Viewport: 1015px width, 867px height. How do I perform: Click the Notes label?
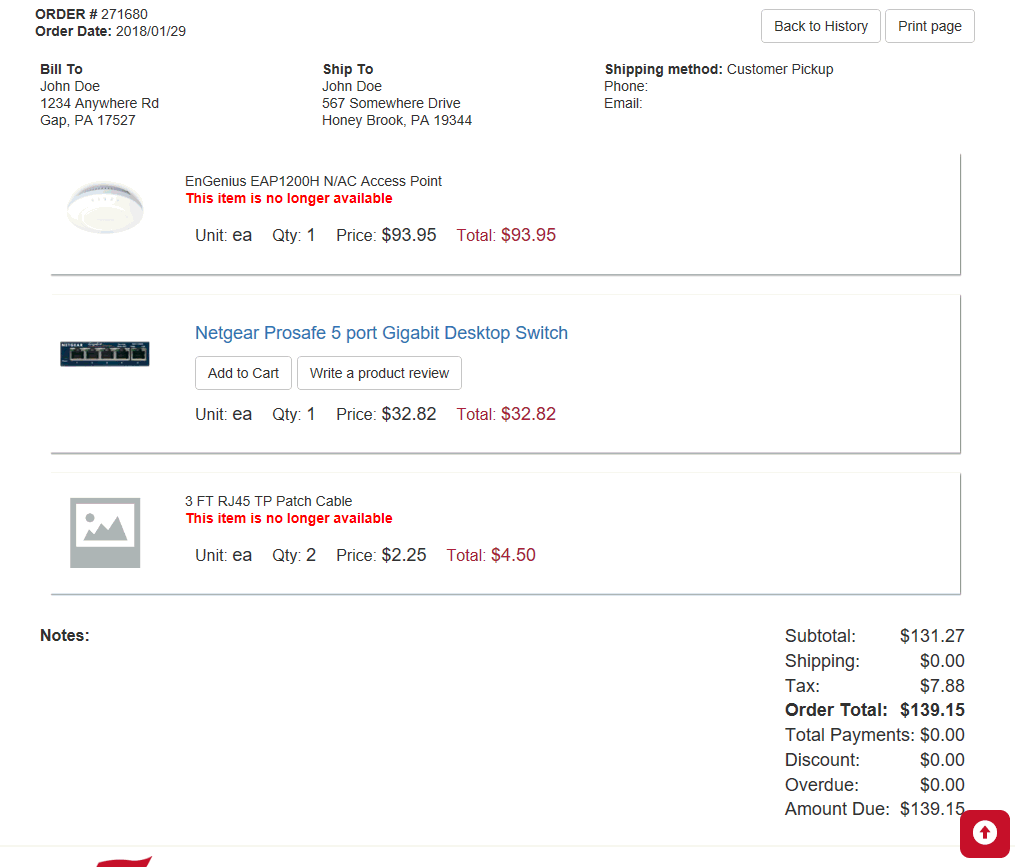pos(65,636)
